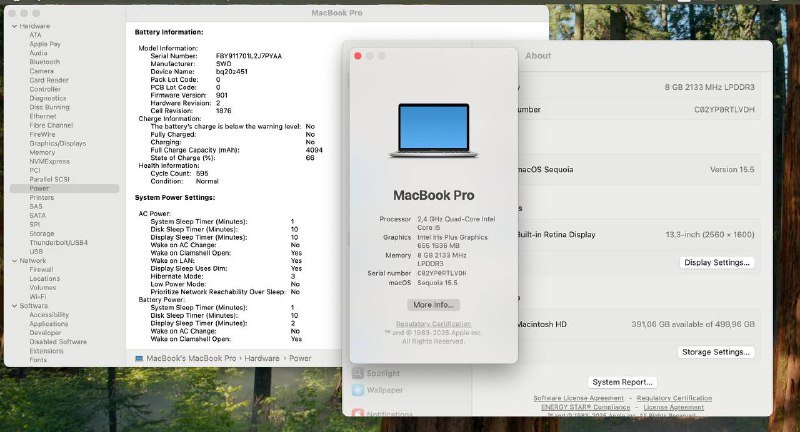Select SAS in the Hardware list
Screen dimensions: 800x432
(36, 207)
